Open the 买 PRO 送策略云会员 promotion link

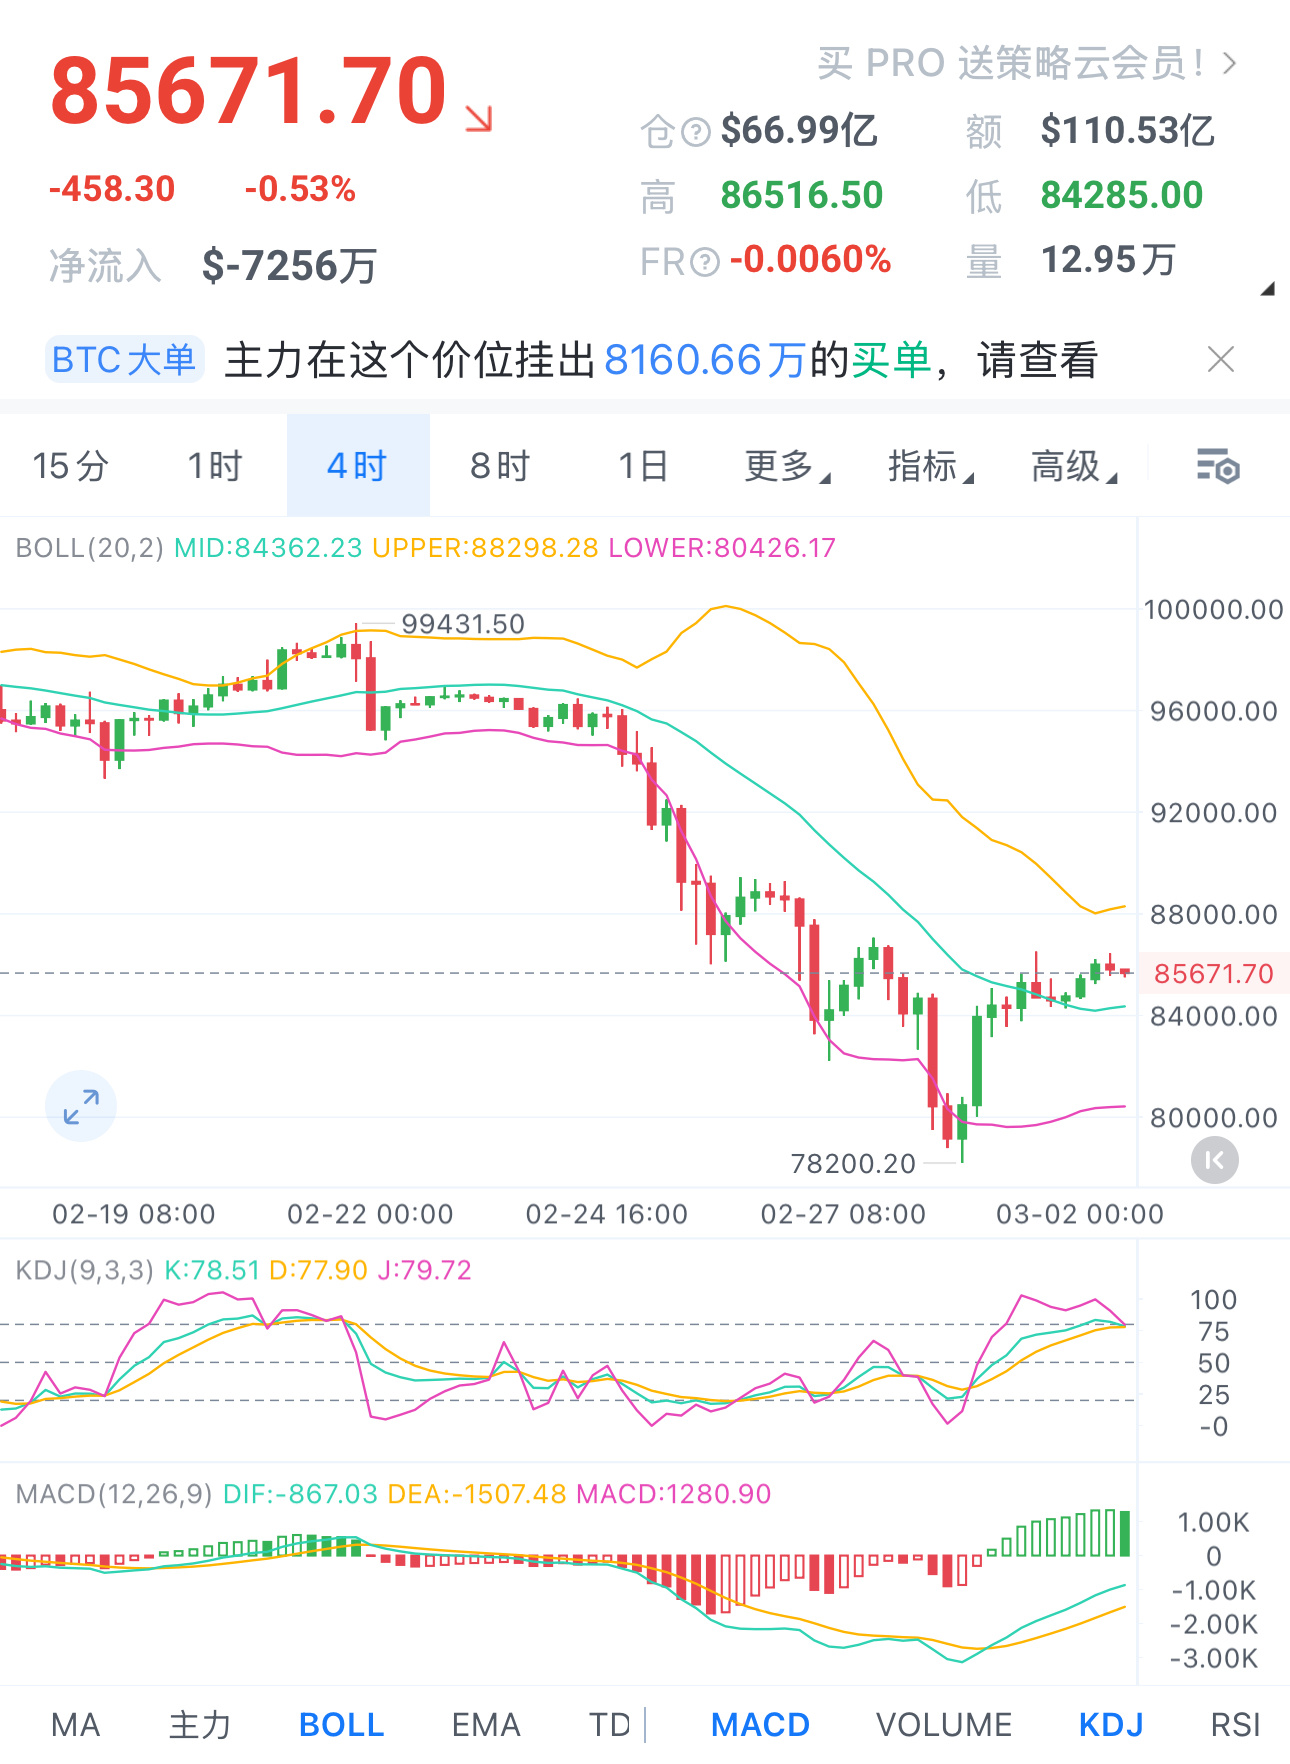[1011, 63]
